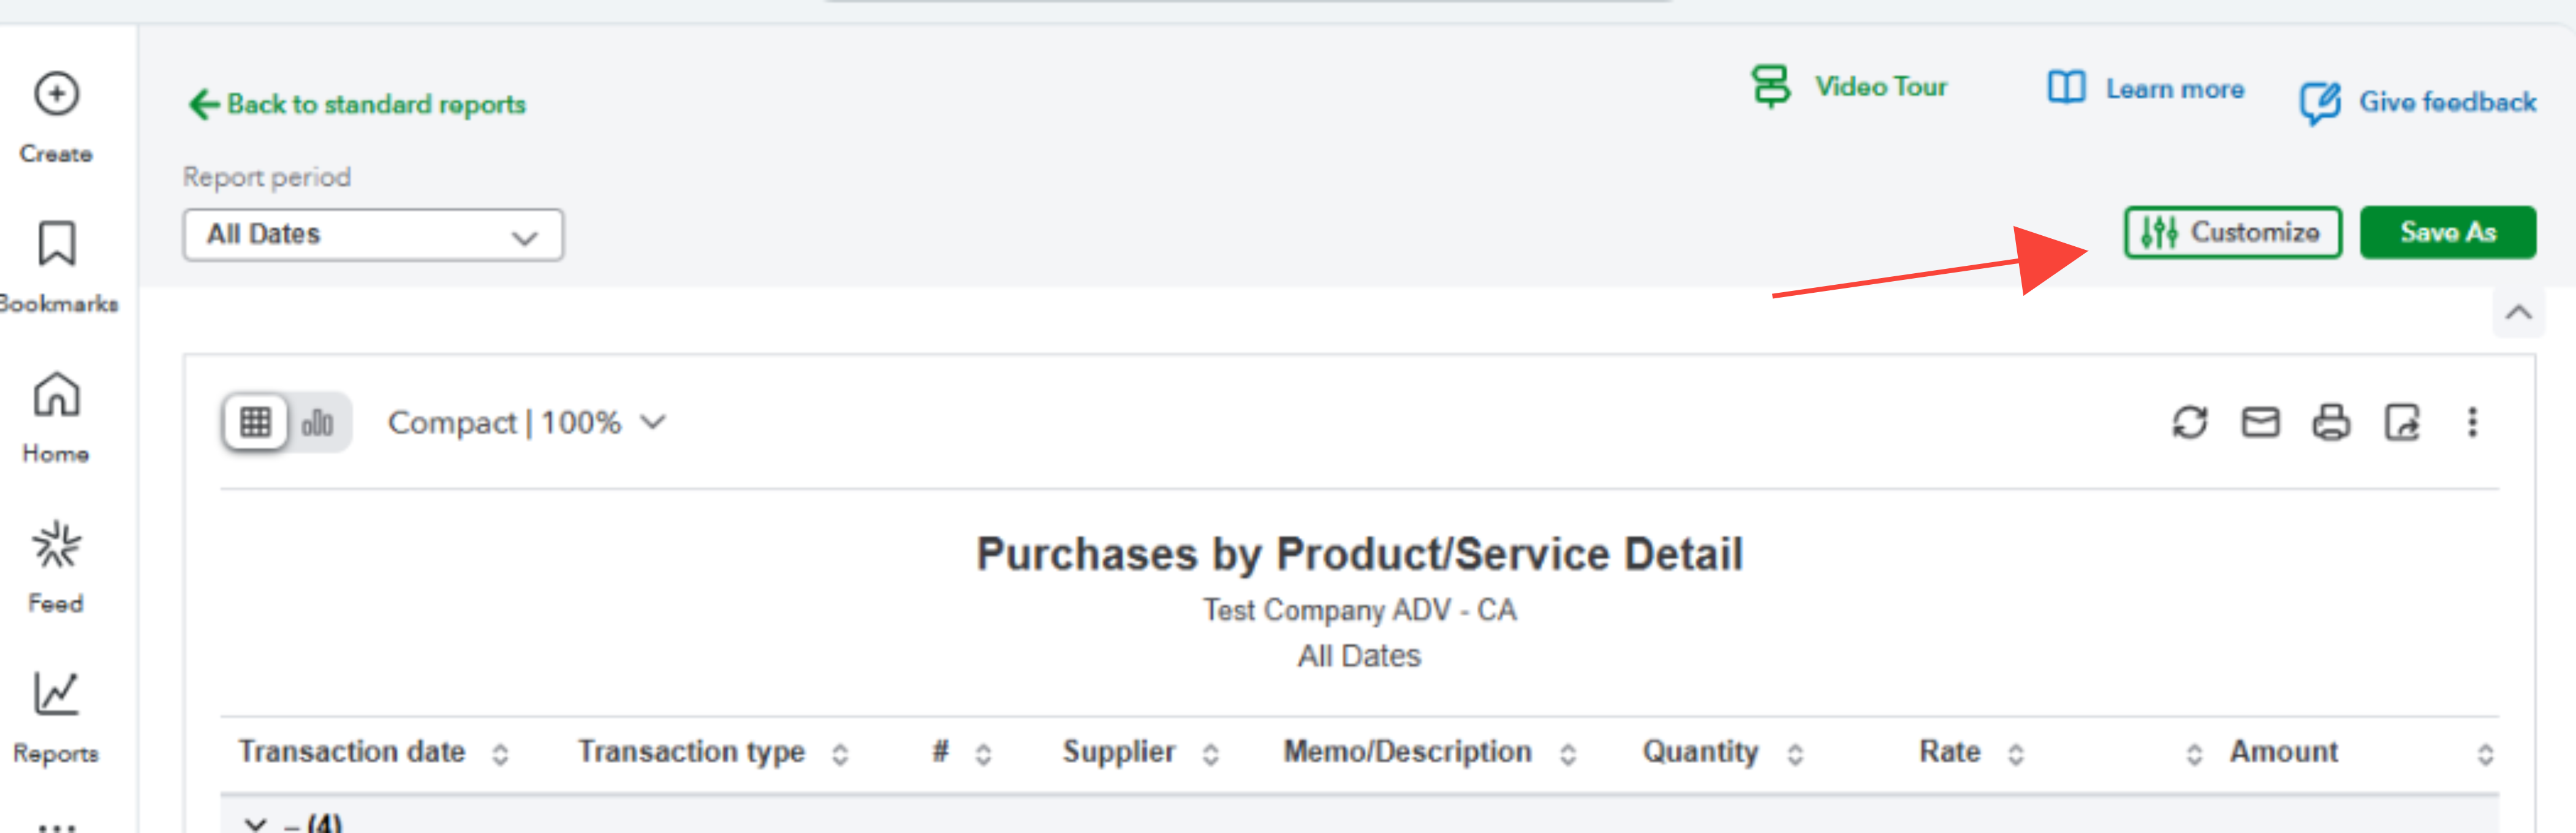Click the green Save As button
The width and height of the screenshot is (2576, 833).
pos(2447,233)
